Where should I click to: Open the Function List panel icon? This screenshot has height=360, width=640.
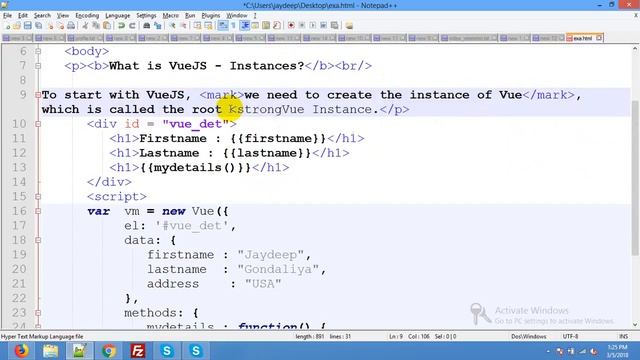(277, 26)
